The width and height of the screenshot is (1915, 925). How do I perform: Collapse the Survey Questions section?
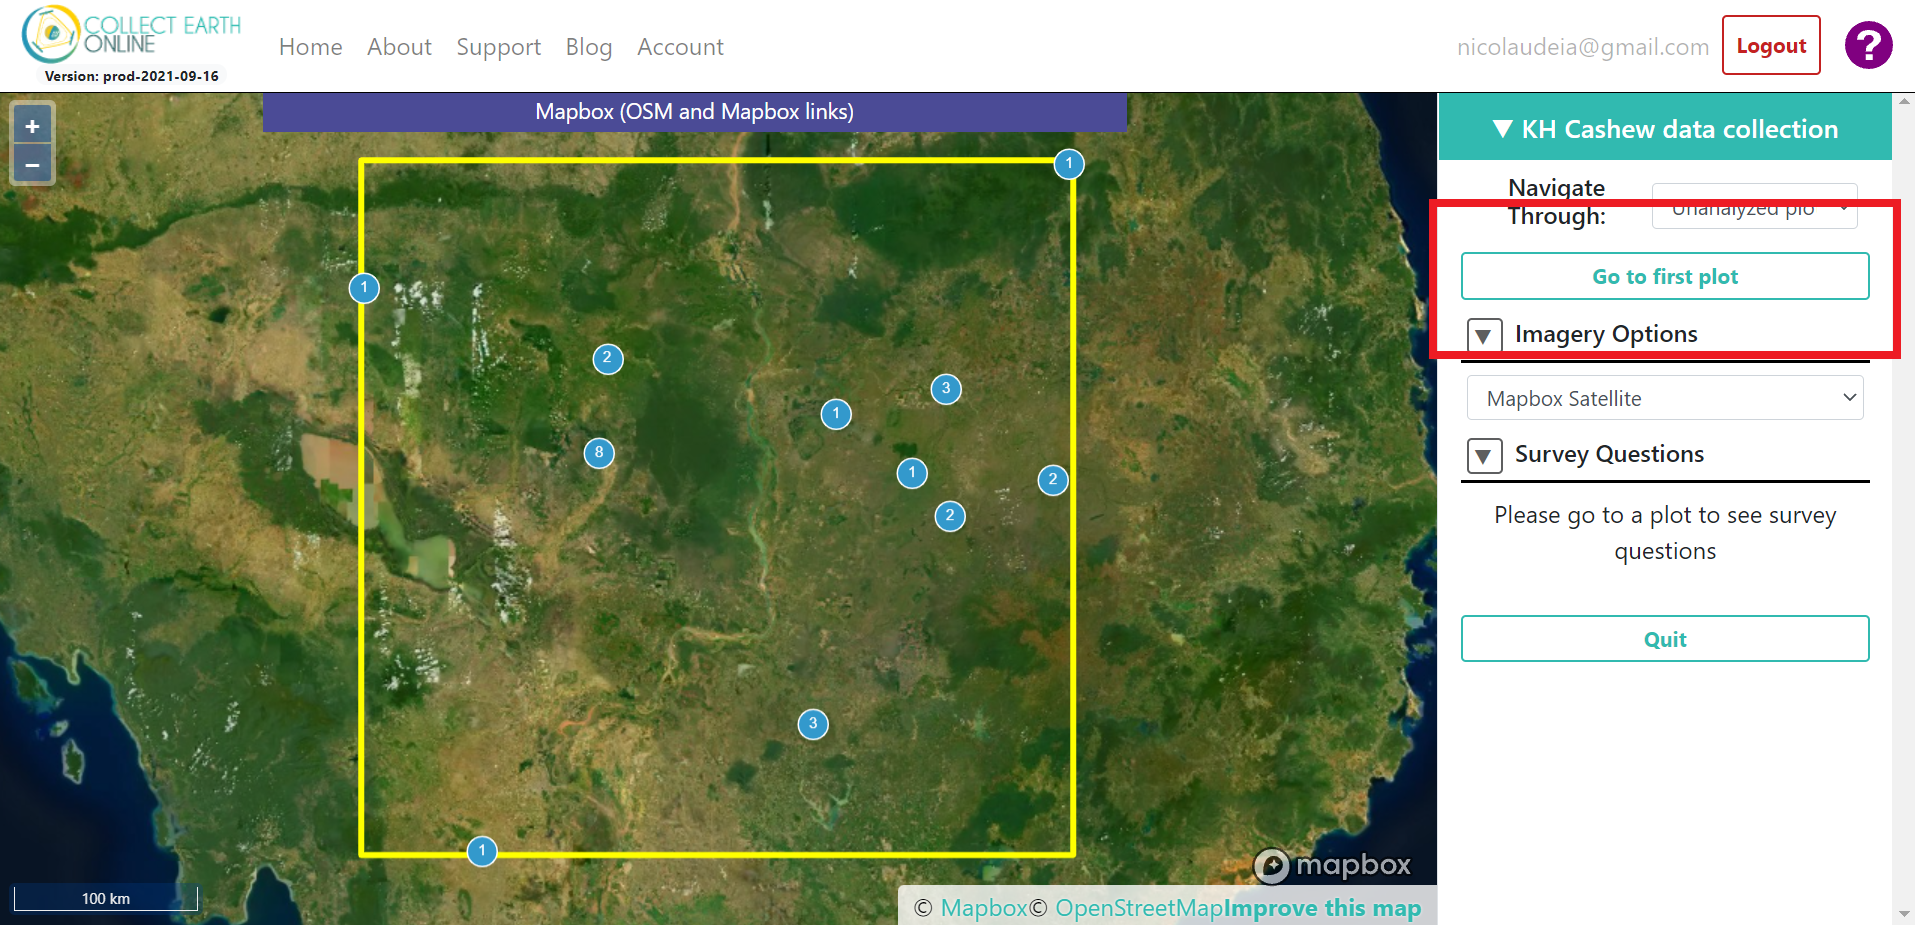click(x=1484, y=456)
